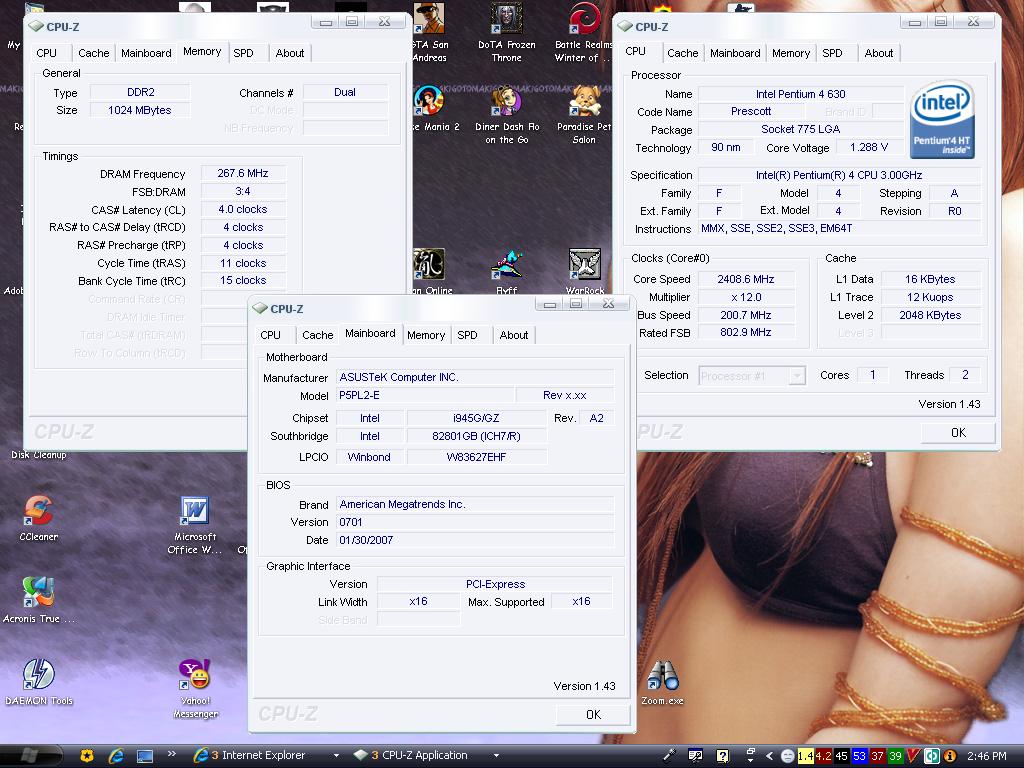
Task: Expand the CPU-Z Application taskbar group
Action: click(496, 756)
